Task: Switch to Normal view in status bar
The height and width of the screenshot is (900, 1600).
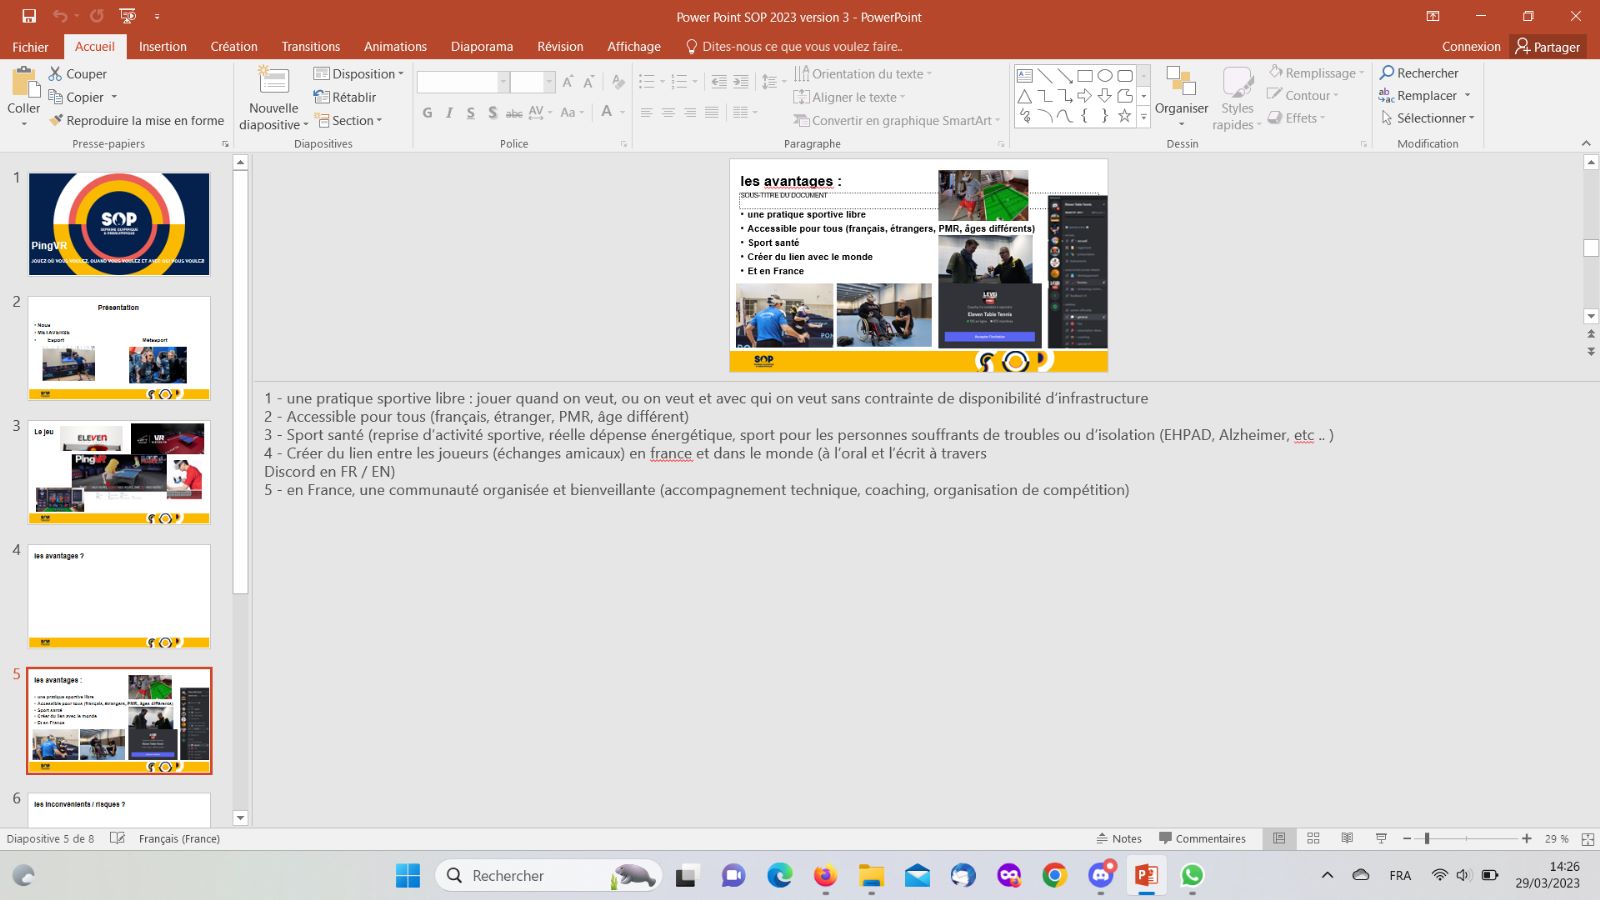Action: [1279, 838]
